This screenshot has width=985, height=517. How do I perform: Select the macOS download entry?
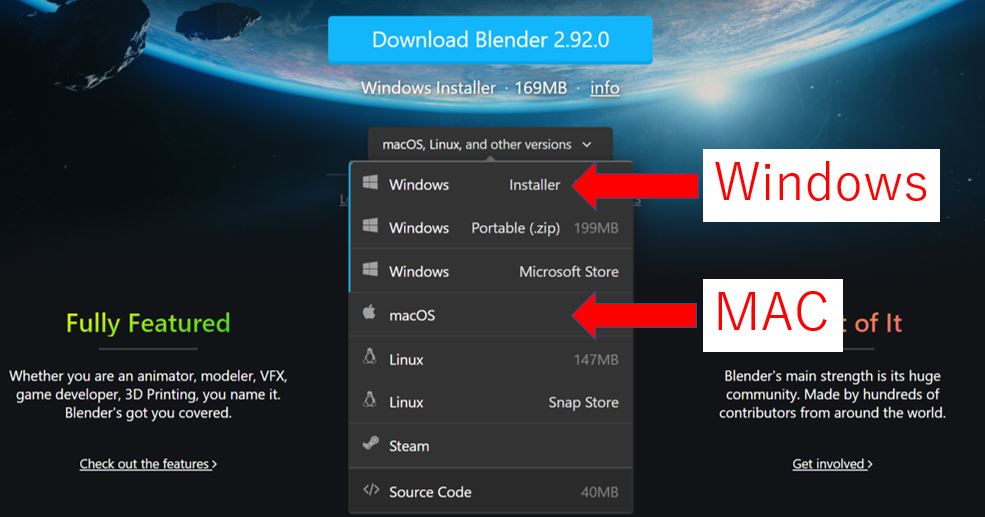pos(491,315)
